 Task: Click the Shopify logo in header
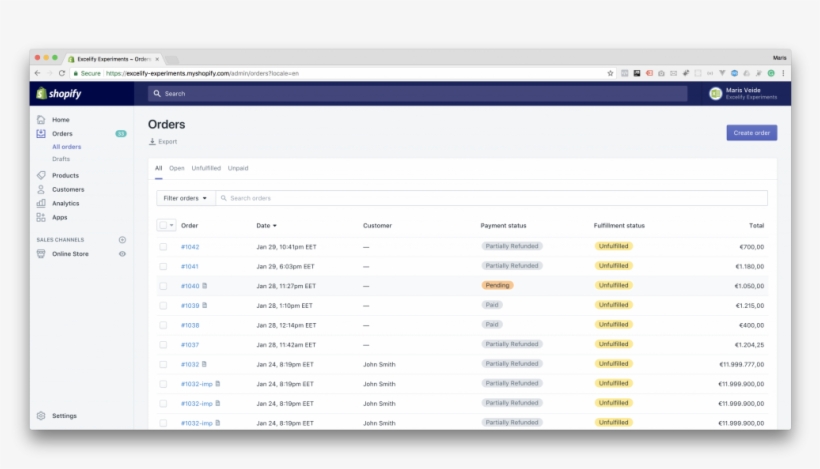[59, 93]
